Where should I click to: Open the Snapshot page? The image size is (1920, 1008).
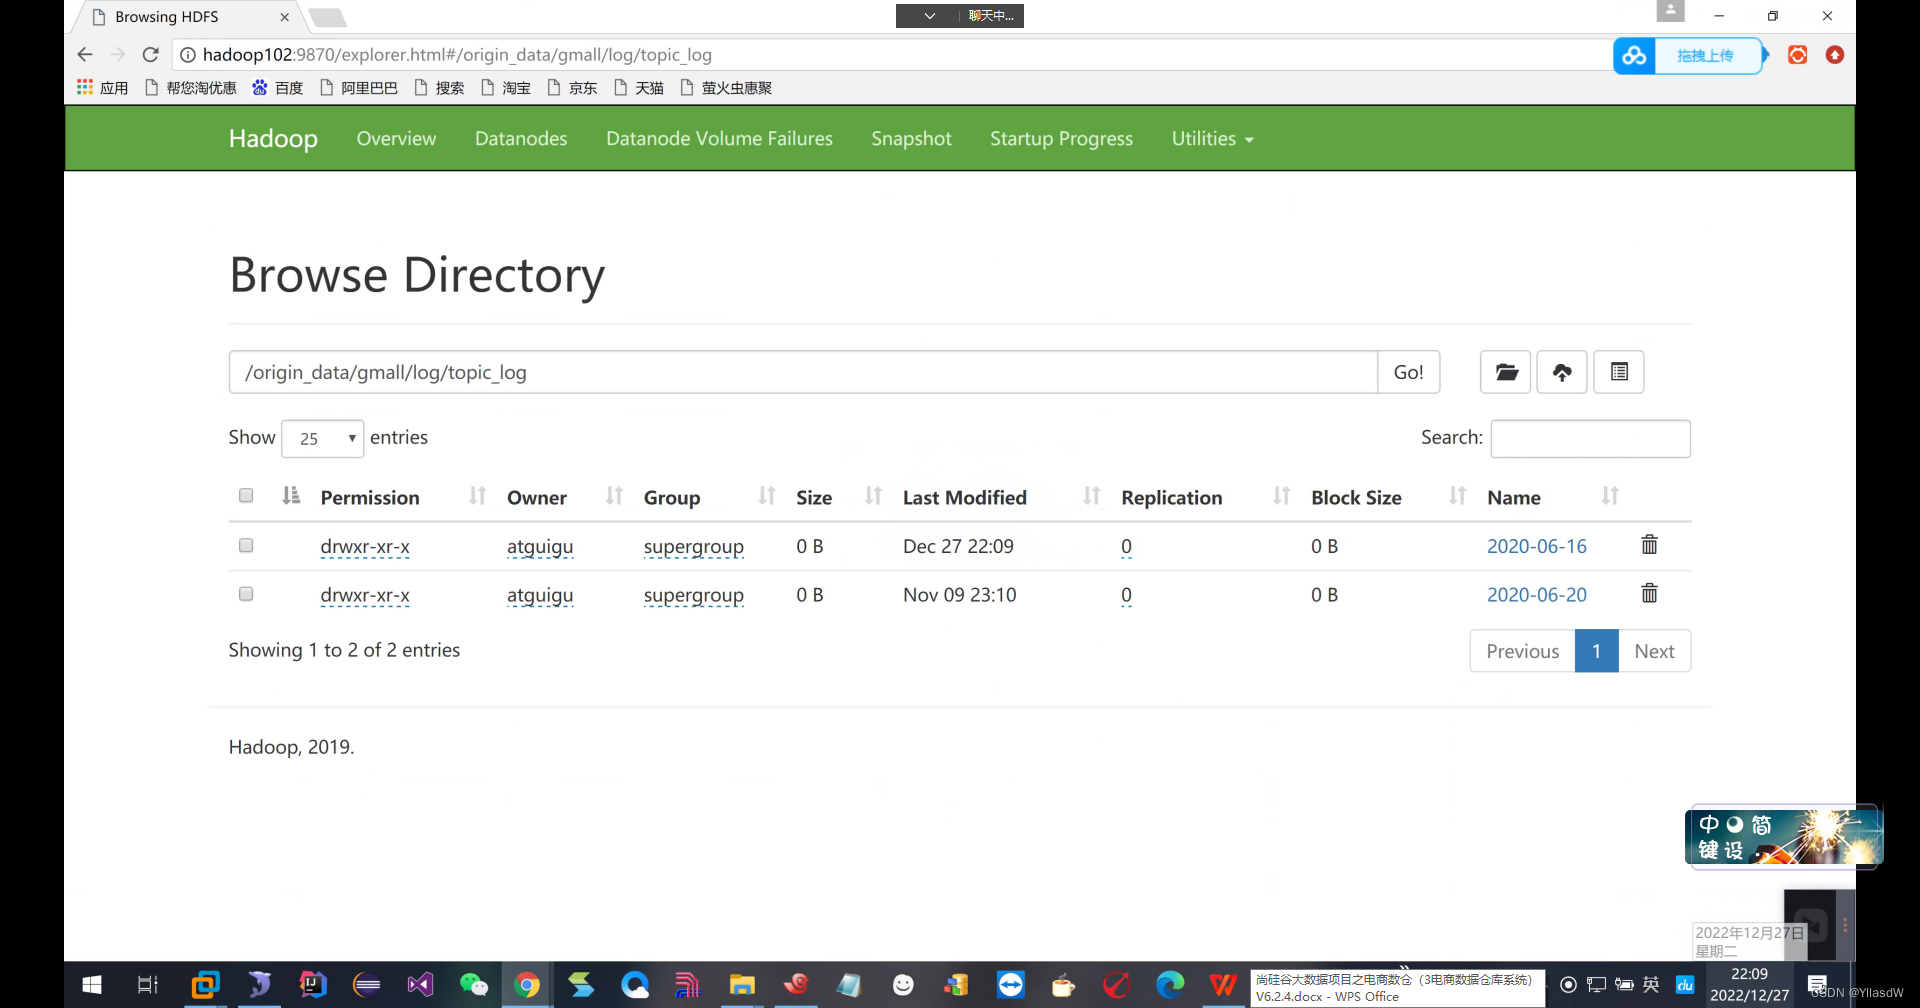point(911,139)
